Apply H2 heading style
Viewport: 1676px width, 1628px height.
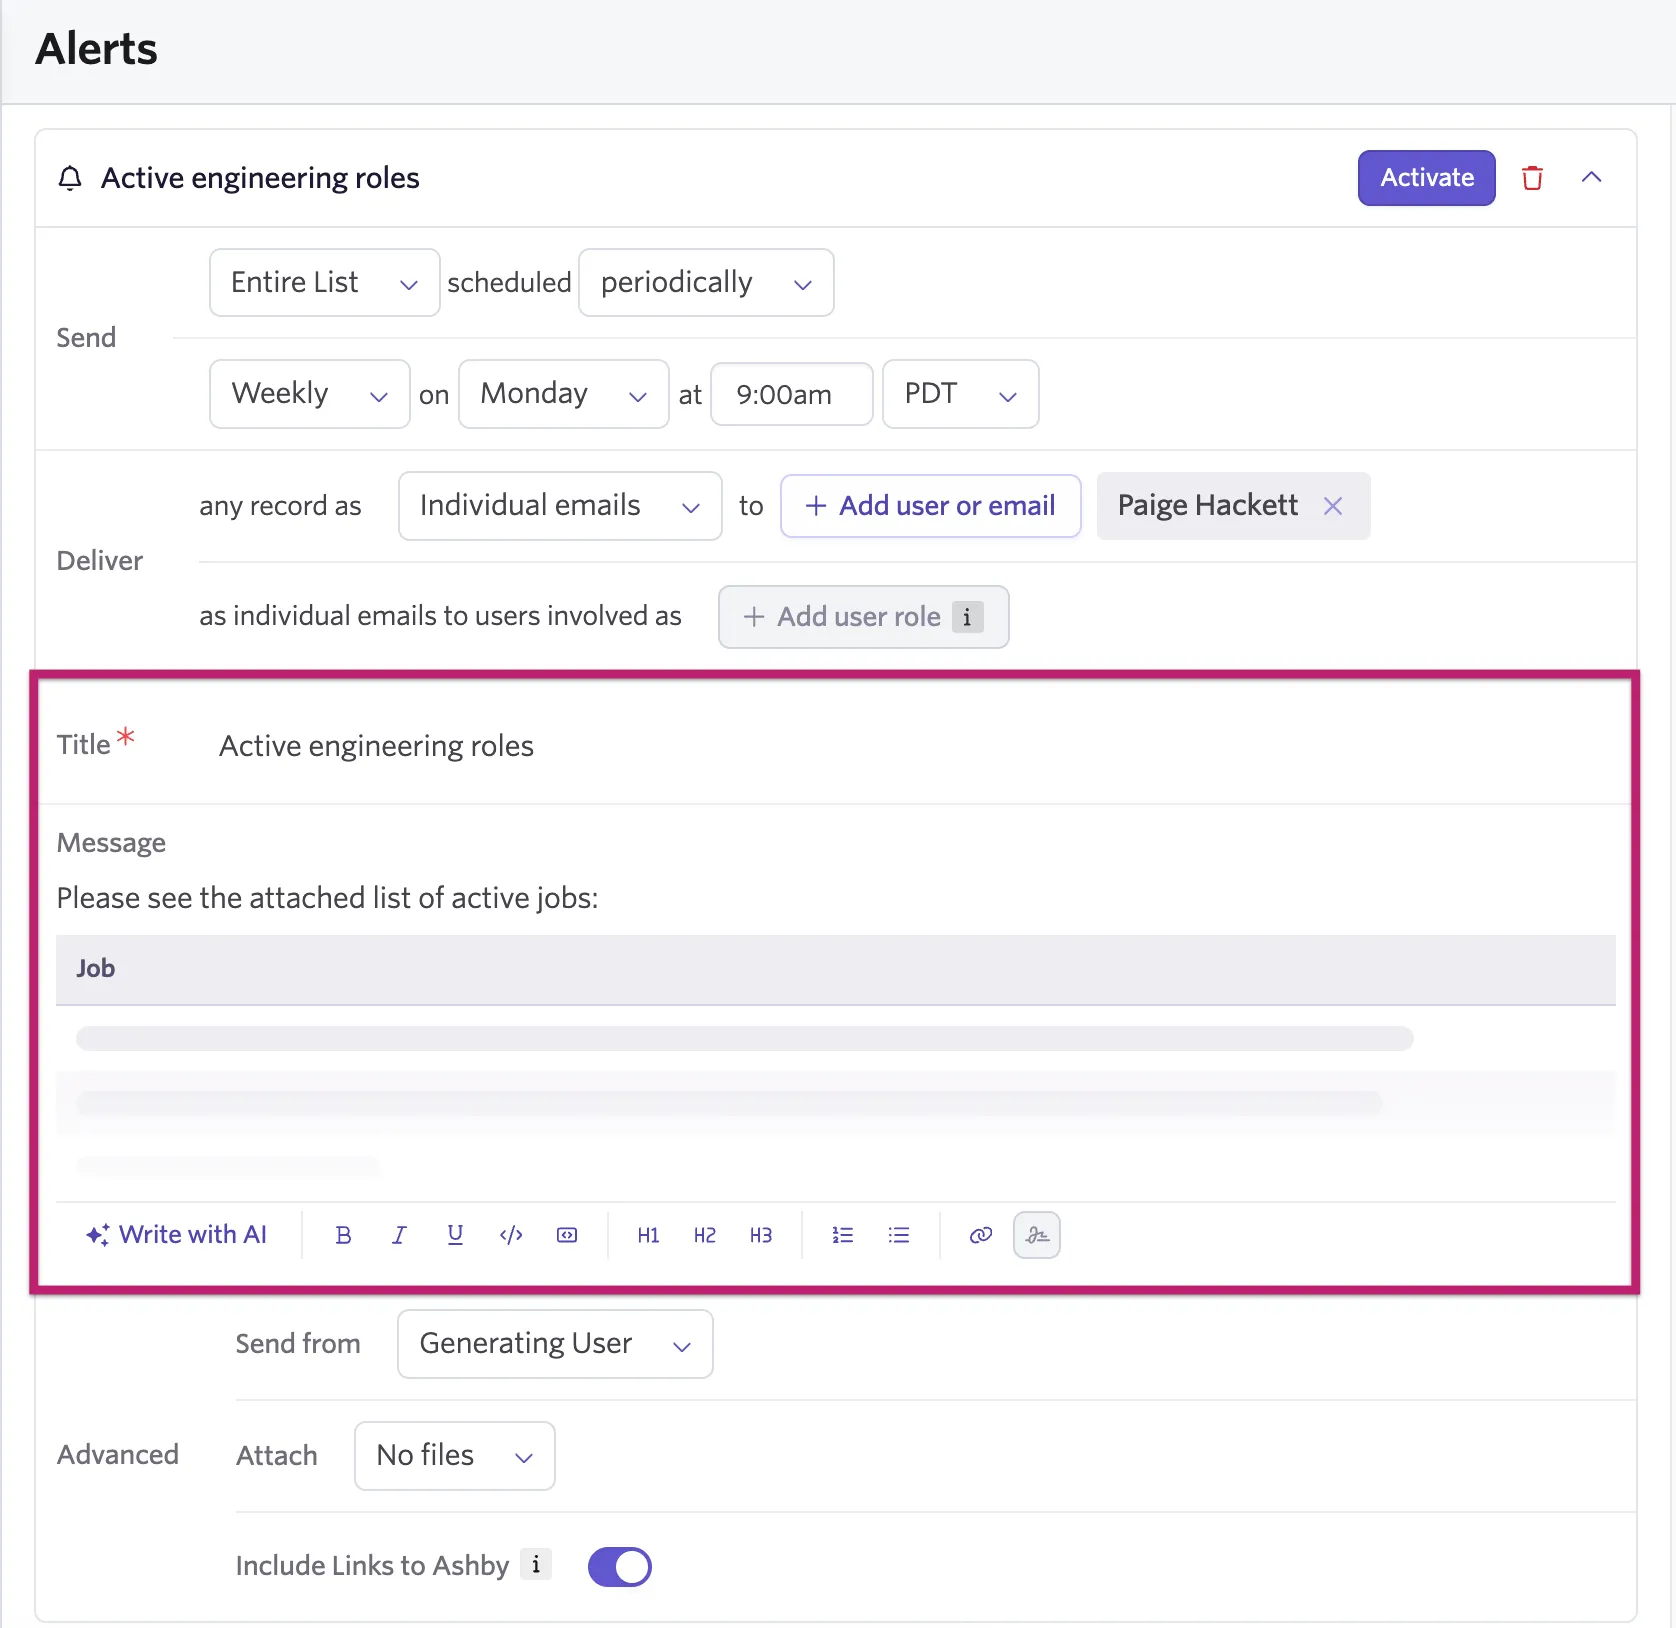coord(704,1235)
